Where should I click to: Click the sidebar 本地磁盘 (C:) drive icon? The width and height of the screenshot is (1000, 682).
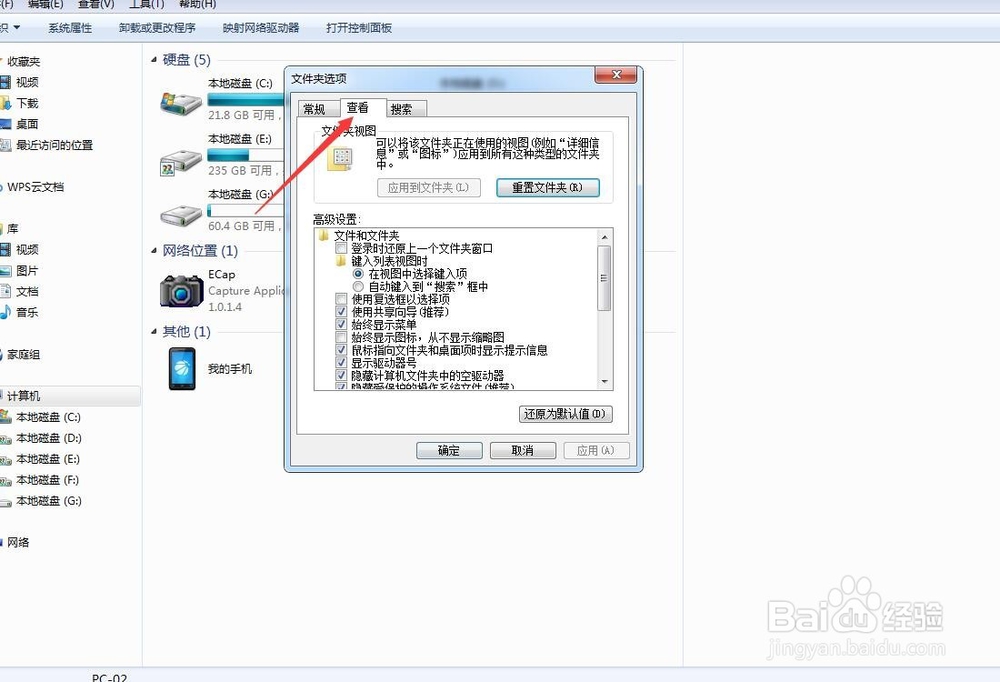click(5, 417)
